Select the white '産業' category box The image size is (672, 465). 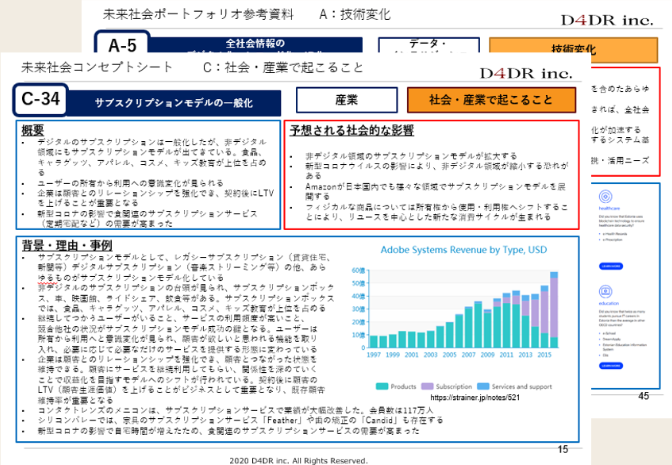346,100
